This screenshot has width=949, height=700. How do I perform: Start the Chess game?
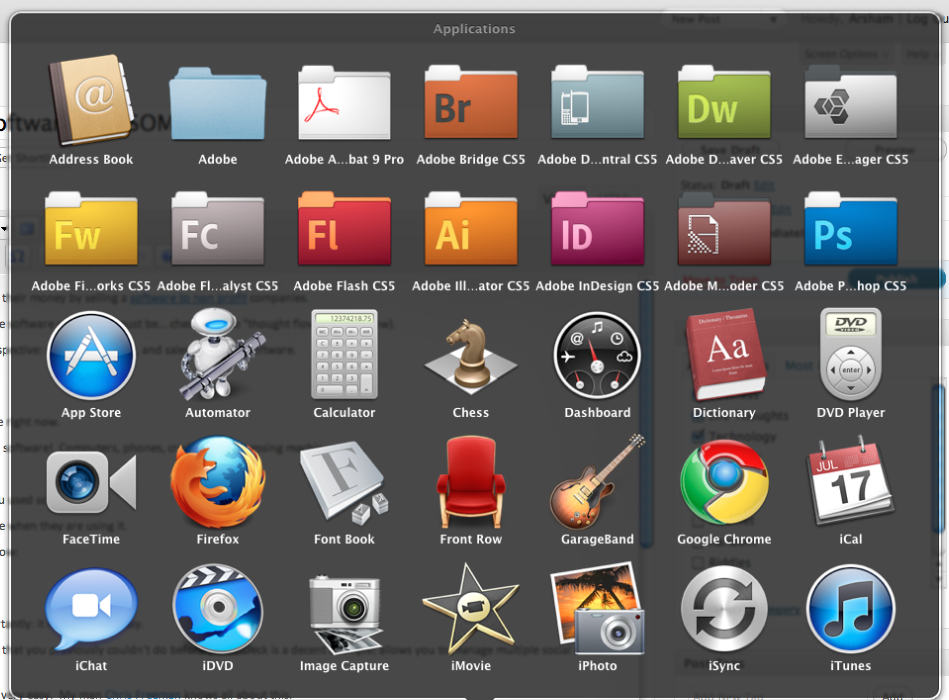click(471, 356)
